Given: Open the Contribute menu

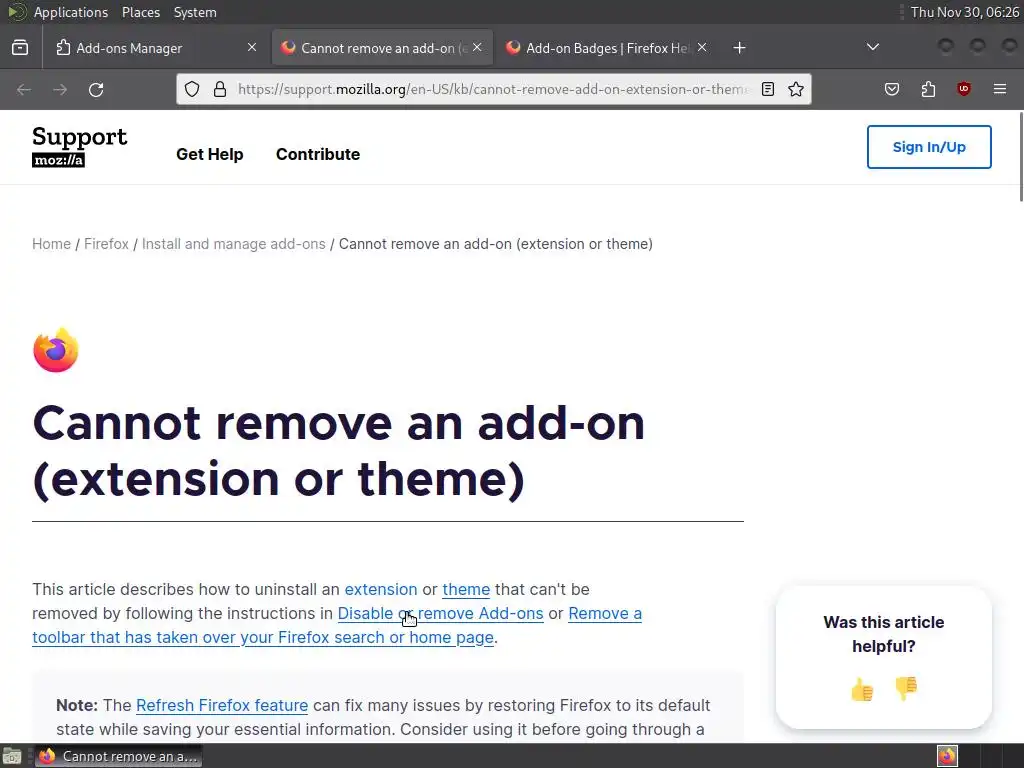Looking at the screenshot, I should click(318, 154).
